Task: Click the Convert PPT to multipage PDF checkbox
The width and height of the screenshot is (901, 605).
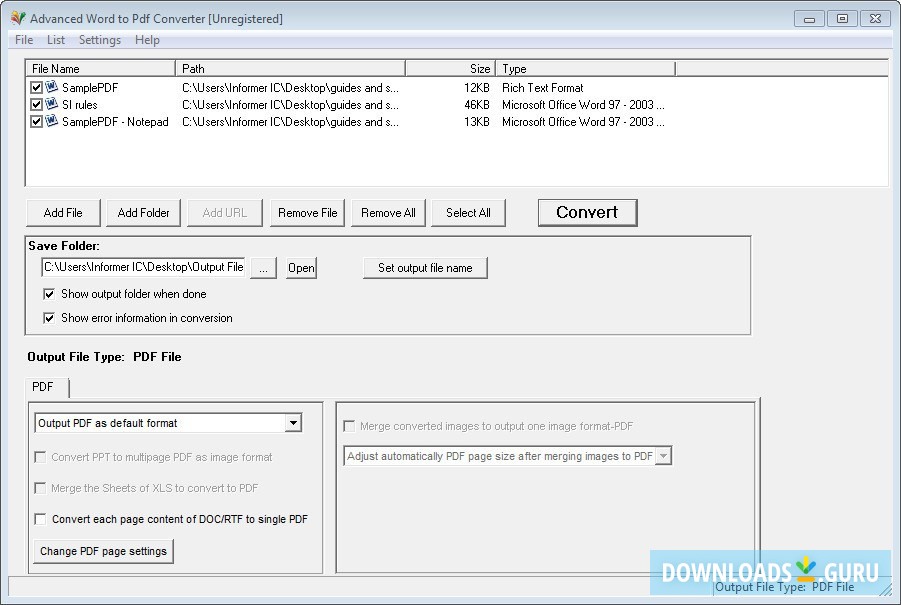Action: point(40,457)
